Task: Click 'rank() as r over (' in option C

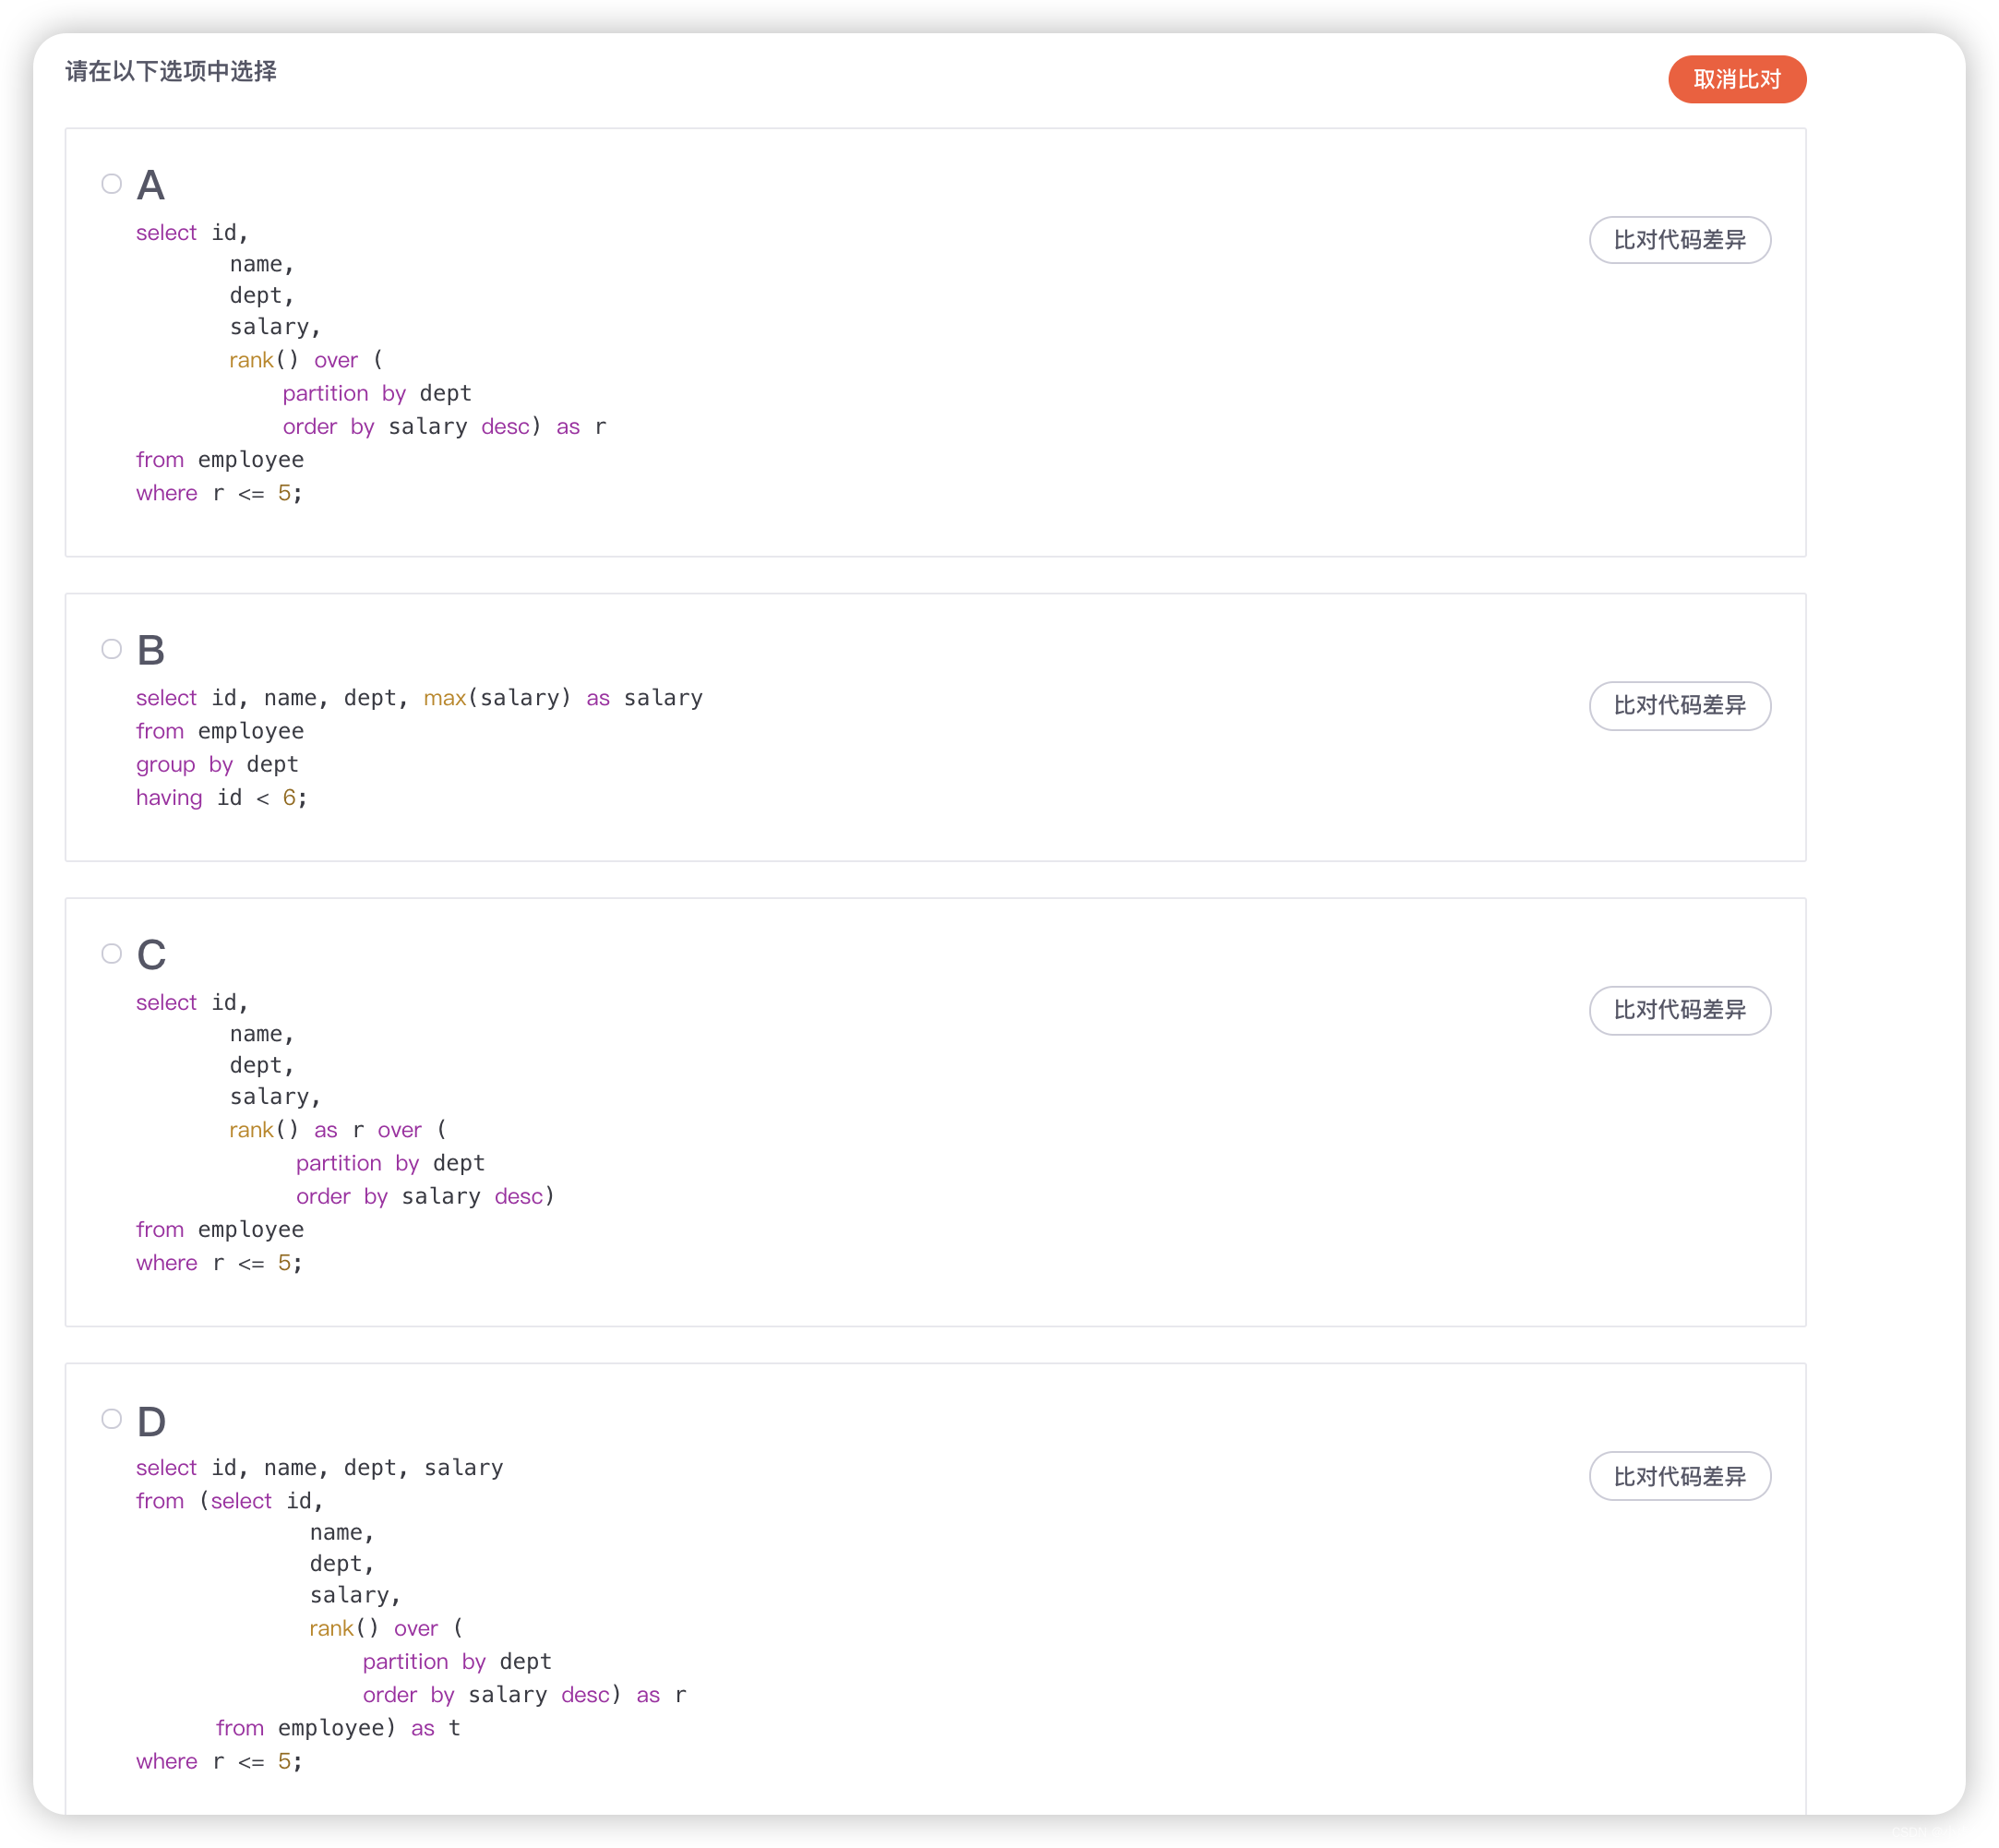Action: (x=338, y=1130)
